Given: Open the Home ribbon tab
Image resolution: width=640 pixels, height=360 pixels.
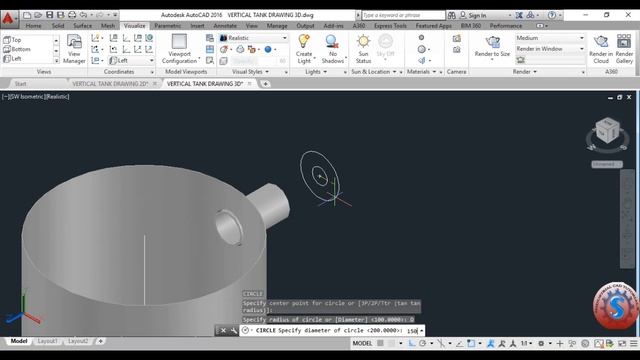Looking at the screenshot, I should pyautogui.click(x=33, y=26).
